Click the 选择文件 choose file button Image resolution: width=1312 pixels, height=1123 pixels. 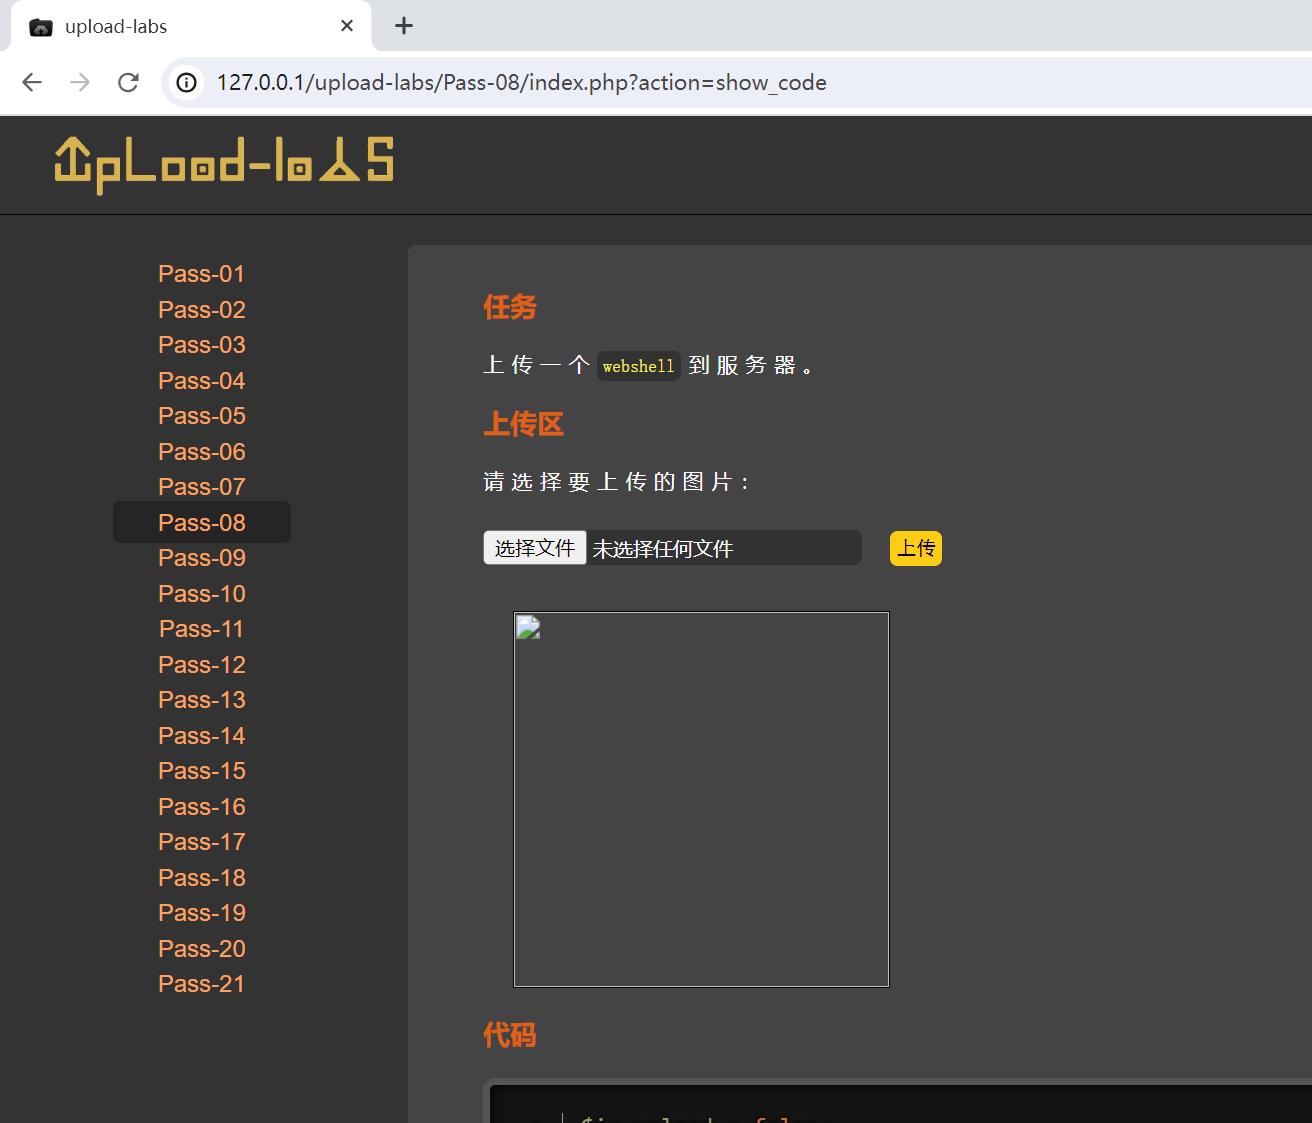(x=535, y=548)
